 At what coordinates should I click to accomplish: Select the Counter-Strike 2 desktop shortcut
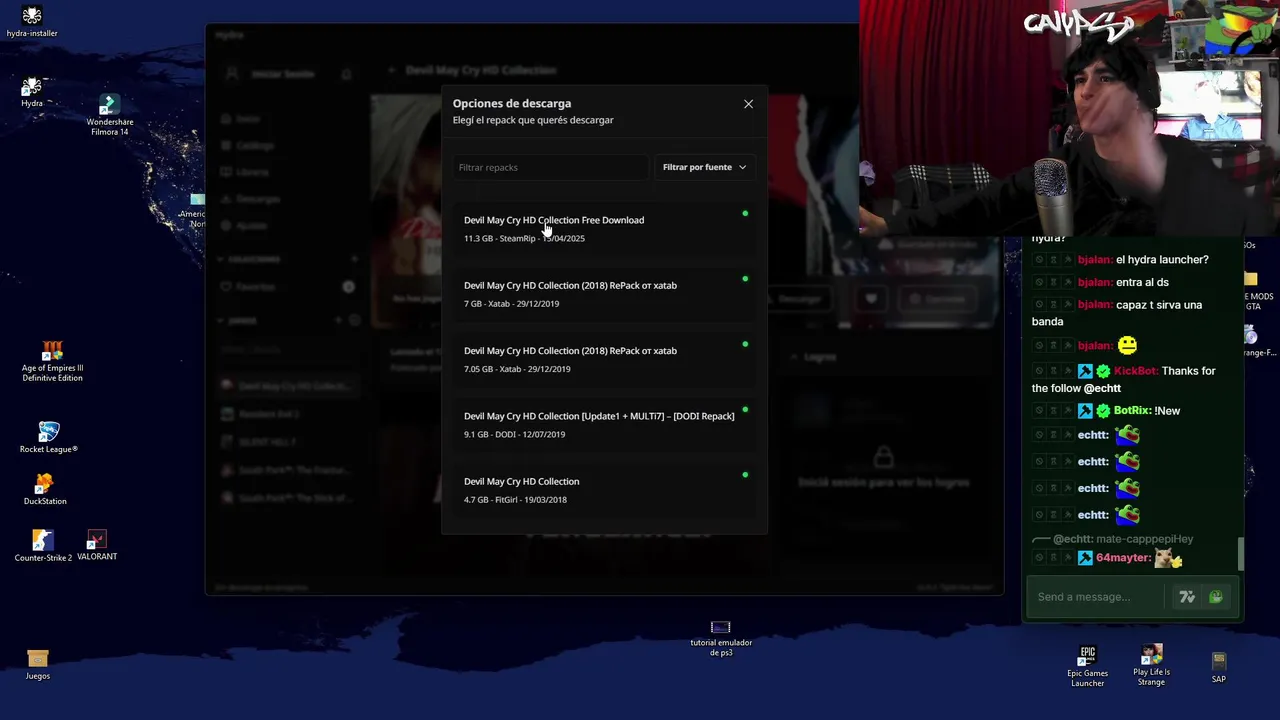(x=43, y=546)
